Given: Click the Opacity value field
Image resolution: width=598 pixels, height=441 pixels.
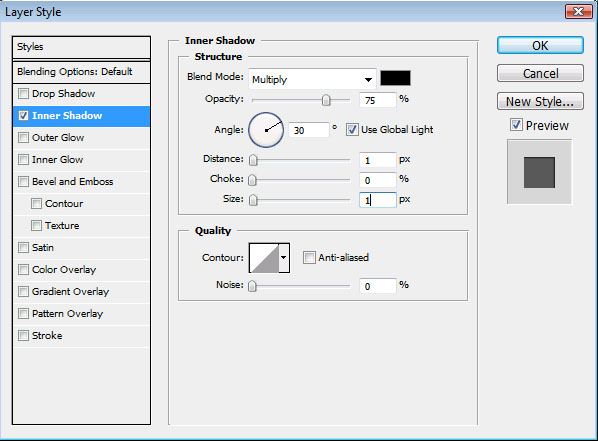Looking at the screenshot, I should tap(378, 100).
